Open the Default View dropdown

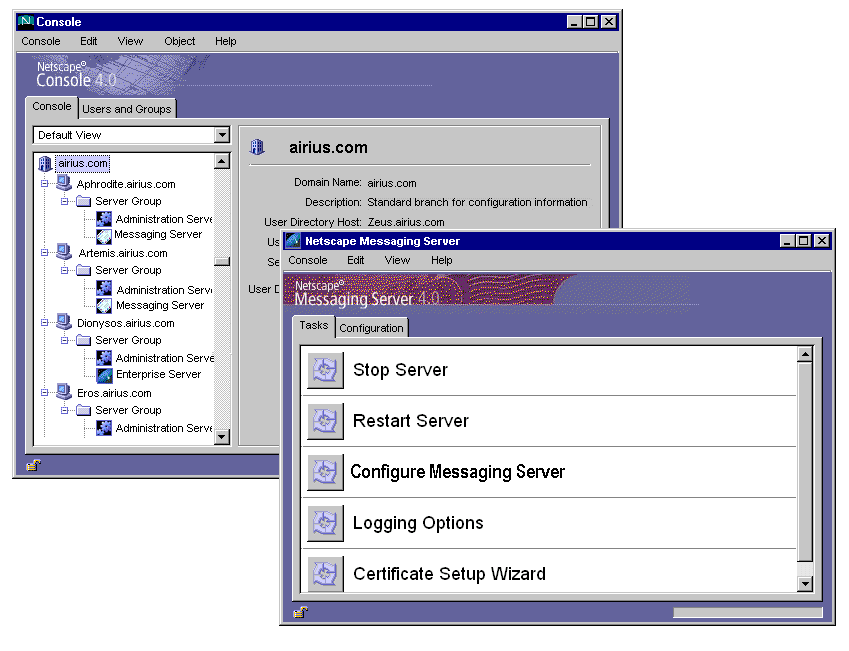(221, 135)
